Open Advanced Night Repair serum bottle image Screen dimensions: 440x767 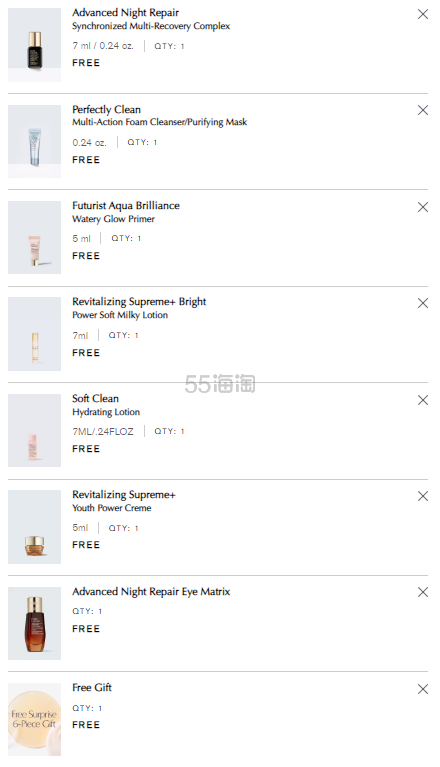[x=34, y=45]
